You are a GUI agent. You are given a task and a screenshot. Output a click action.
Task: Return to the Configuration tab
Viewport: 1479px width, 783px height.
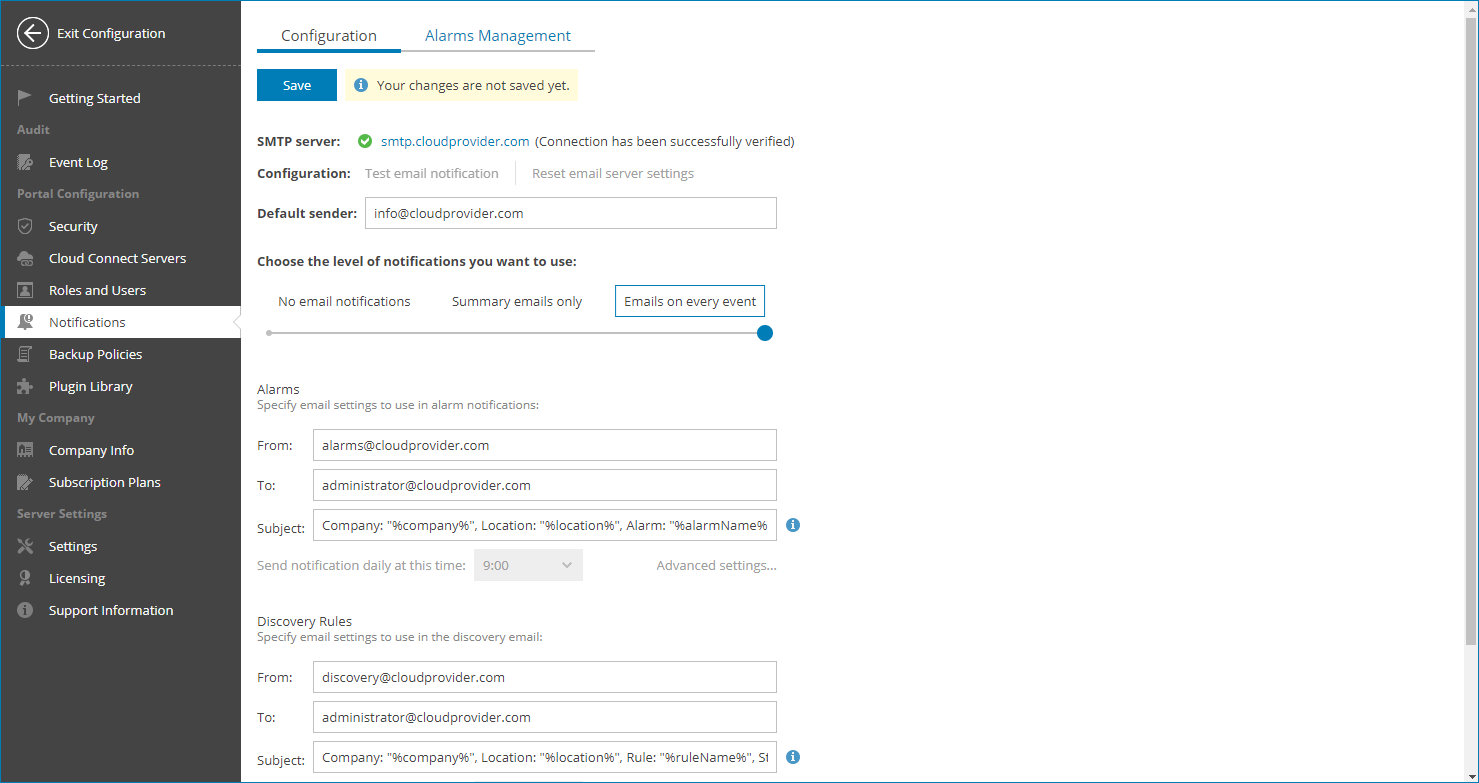[x=328, y=33]
